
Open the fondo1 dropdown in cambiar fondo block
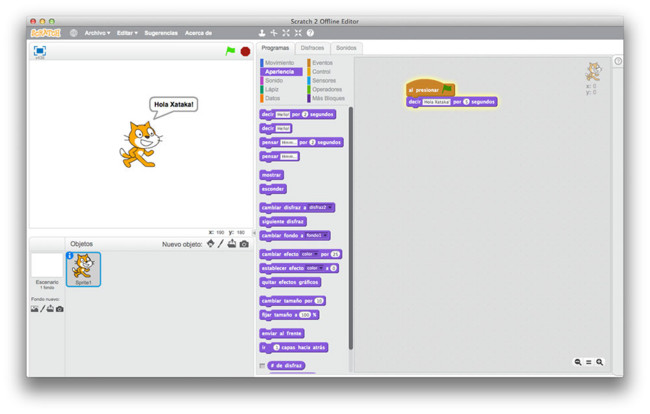317,235
